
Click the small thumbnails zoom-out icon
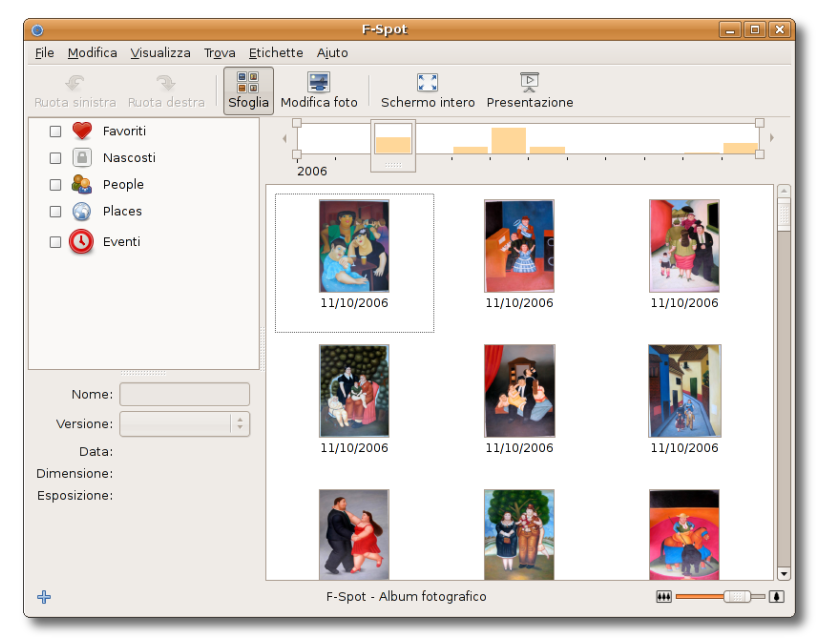[x=663, y=597]
